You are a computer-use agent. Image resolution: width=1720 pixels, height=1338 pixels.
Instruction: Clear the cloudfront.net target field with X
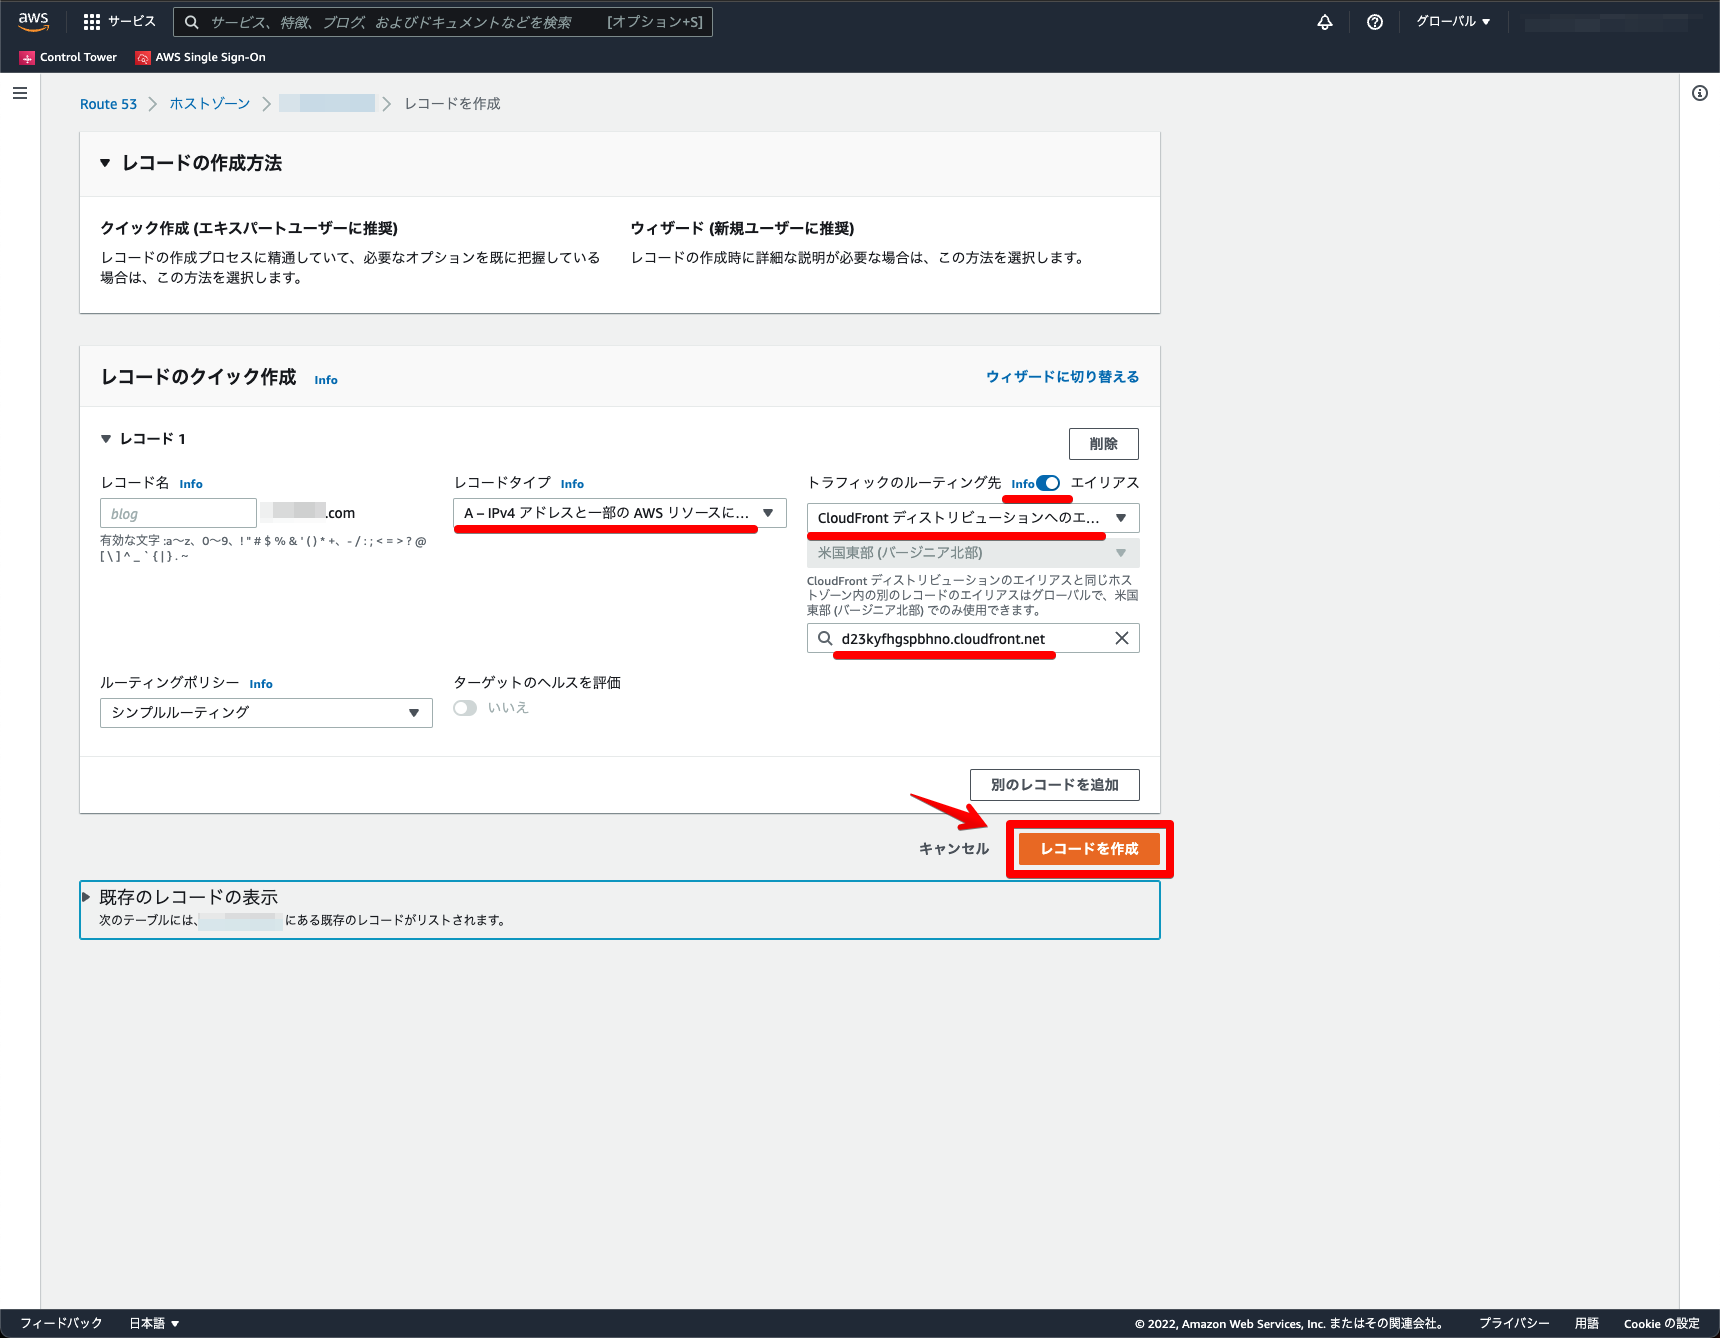click(x=1122, y=638)
